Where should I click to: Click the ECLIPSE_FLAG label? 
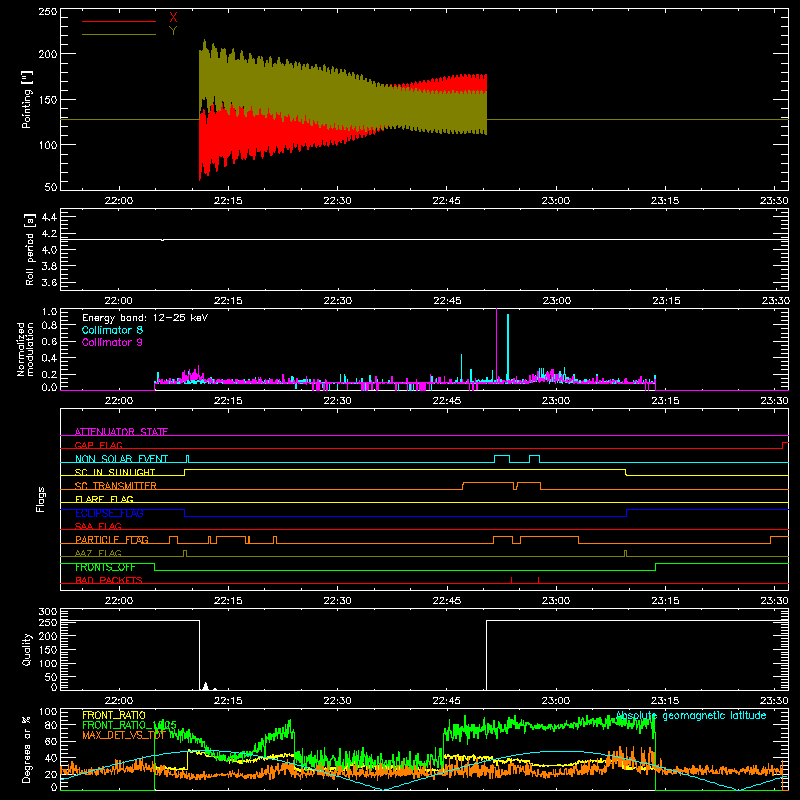click(x=109, y=513)
